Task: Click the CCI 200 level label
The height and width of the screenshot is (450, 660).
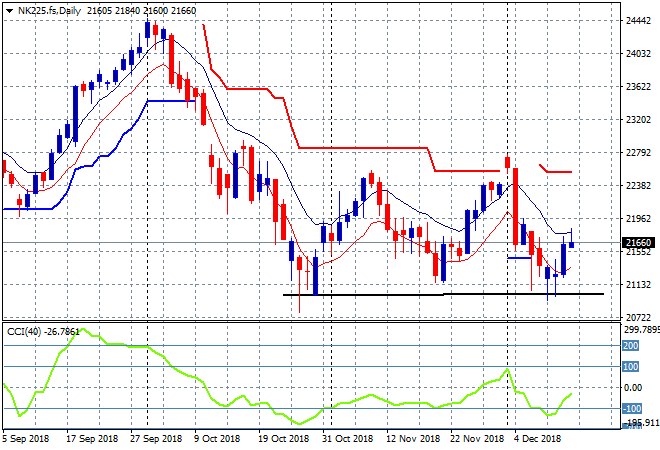Action: pos(631,346)
